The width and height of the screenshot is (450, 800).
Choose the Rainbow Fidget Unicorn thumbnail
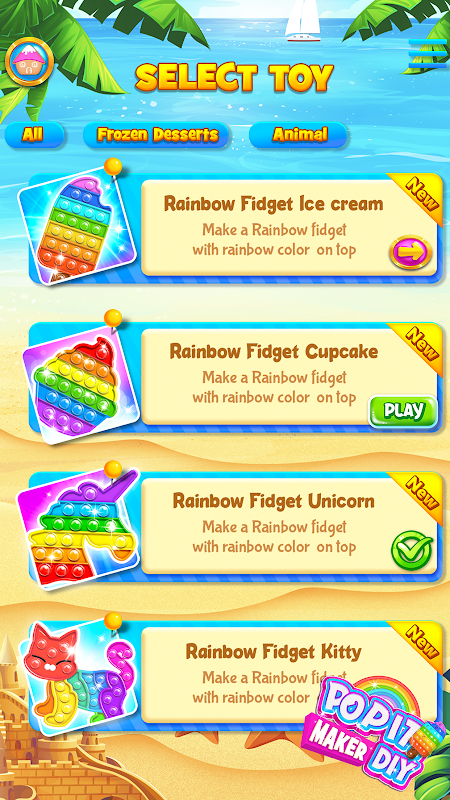click(78, 529)
